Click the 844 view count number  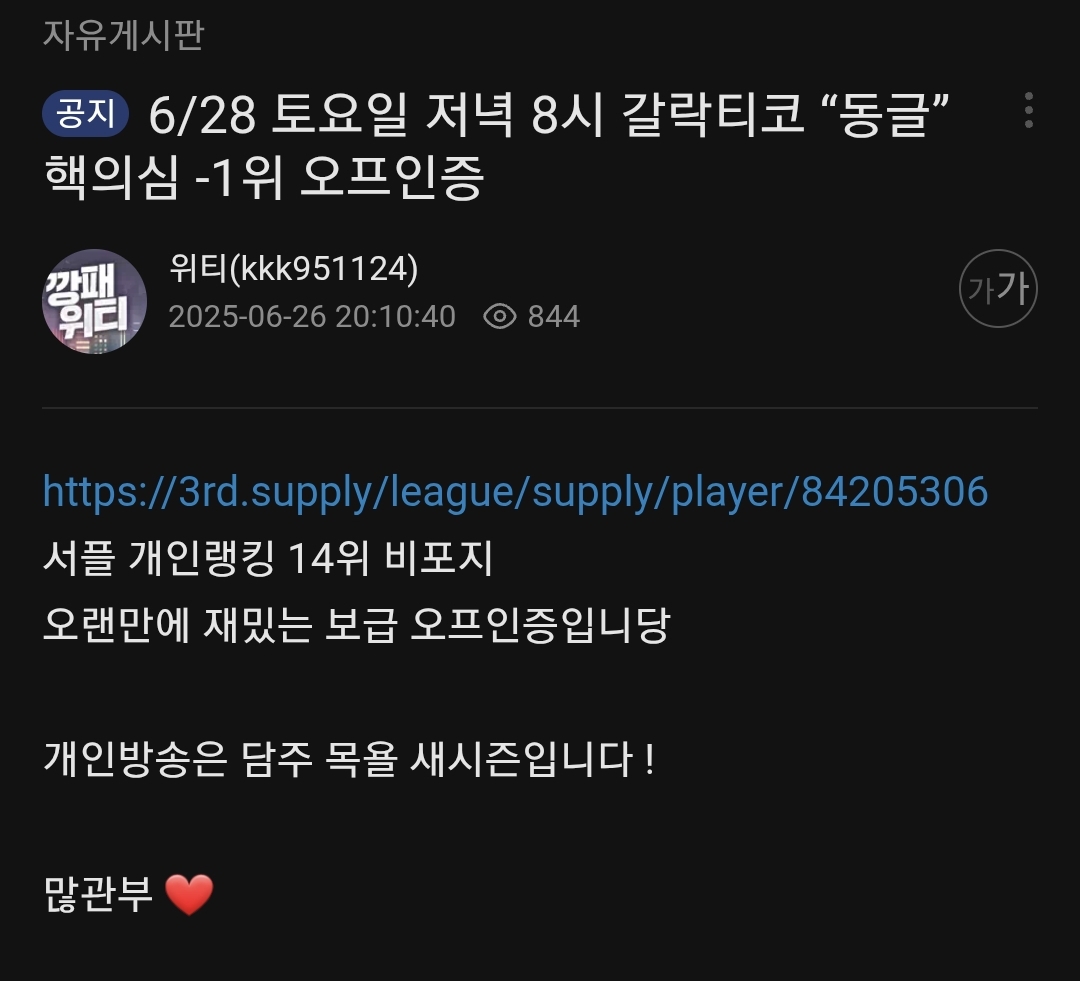554,317
